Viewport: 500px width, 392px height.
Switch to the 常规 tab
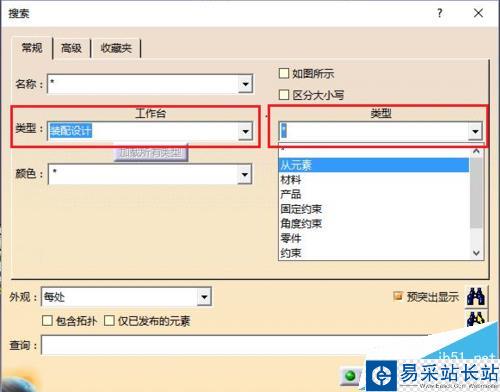32,48
